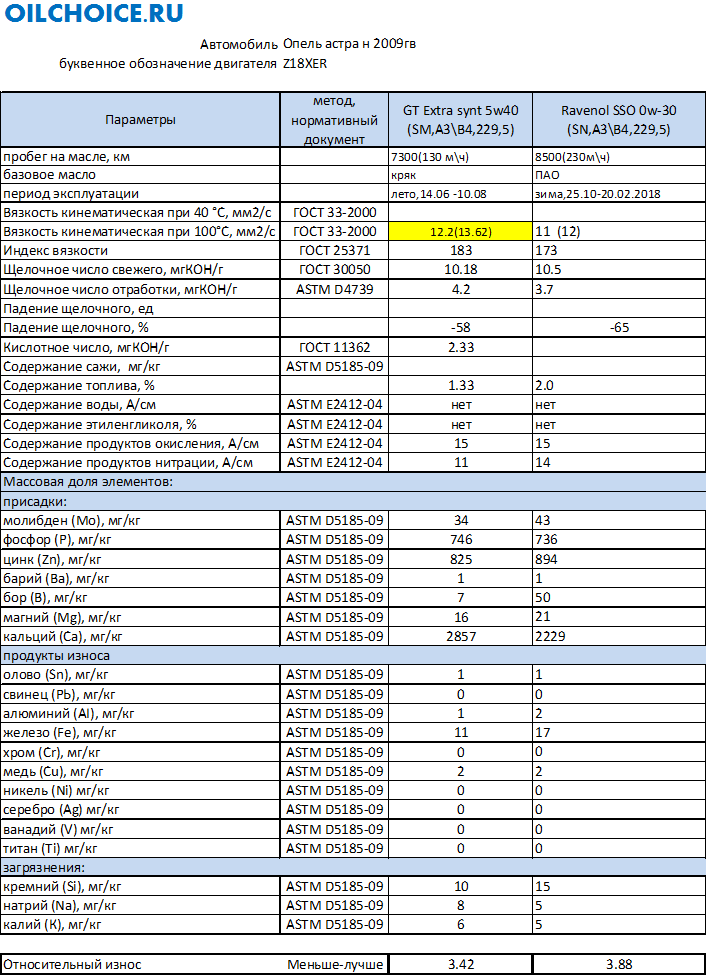Image resolution: width=708 pixels, height=977 pixels.
Task: Select iron value 17
Action: pos(543,732)
